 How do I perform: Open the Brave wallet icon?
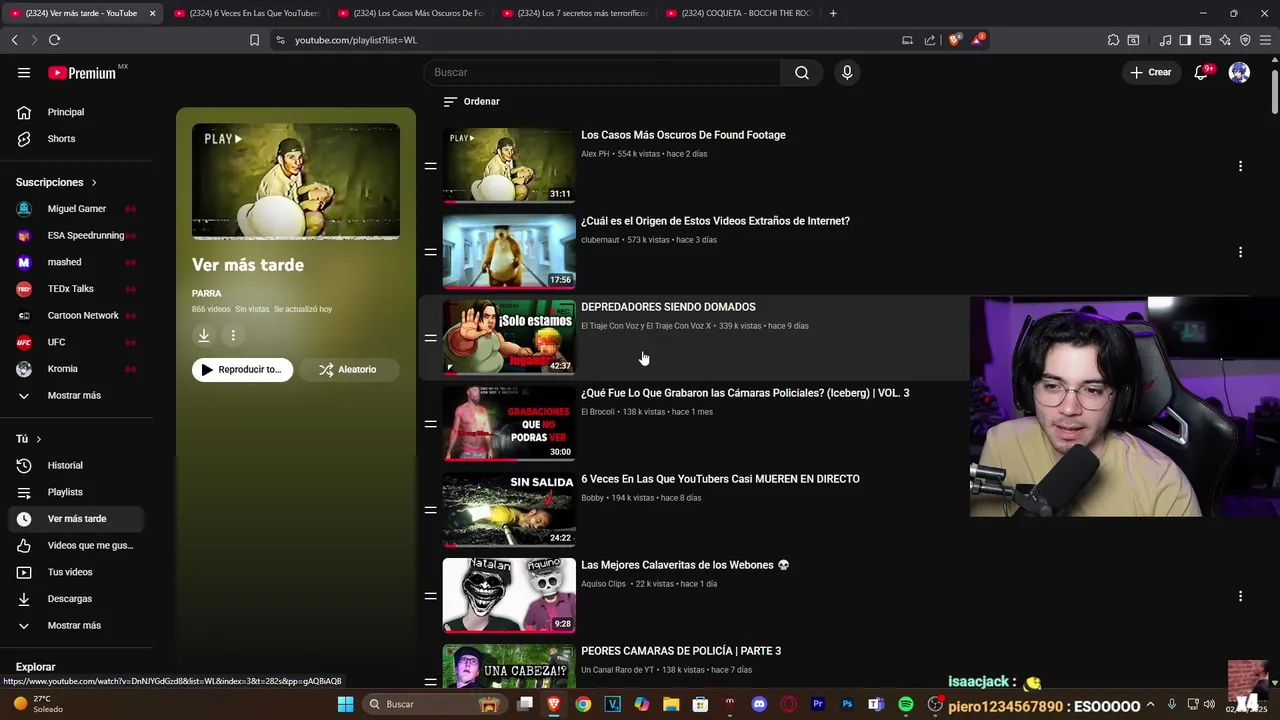(x=1205, y=40)
